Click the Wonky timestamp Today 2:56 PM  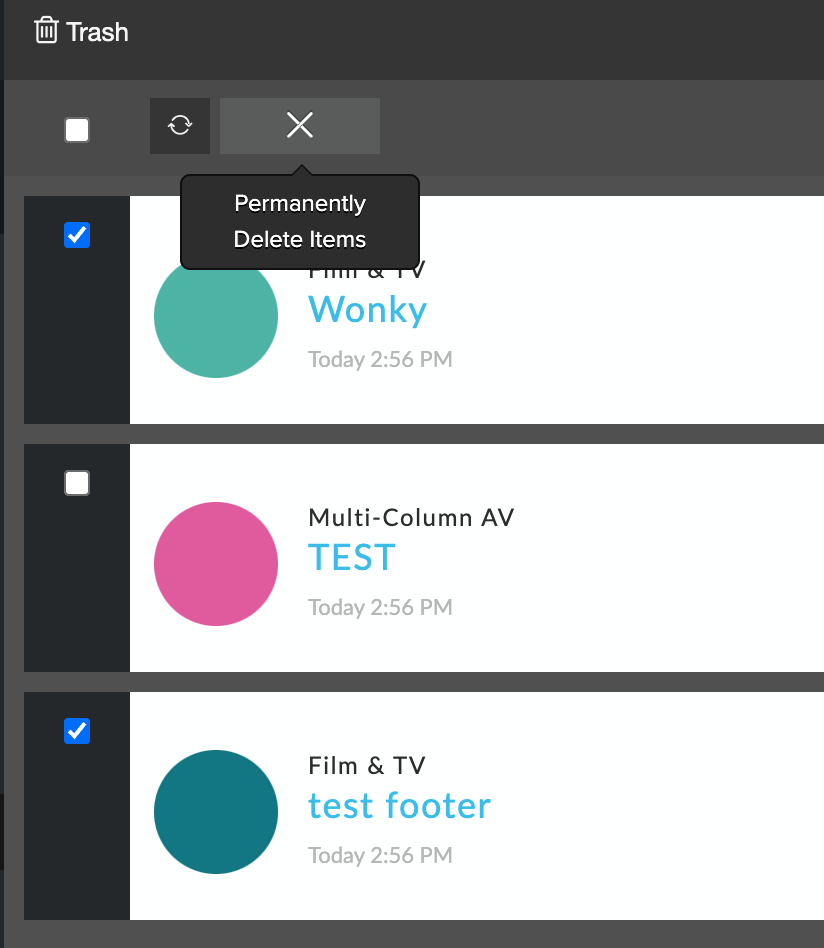tap(380, 360)
